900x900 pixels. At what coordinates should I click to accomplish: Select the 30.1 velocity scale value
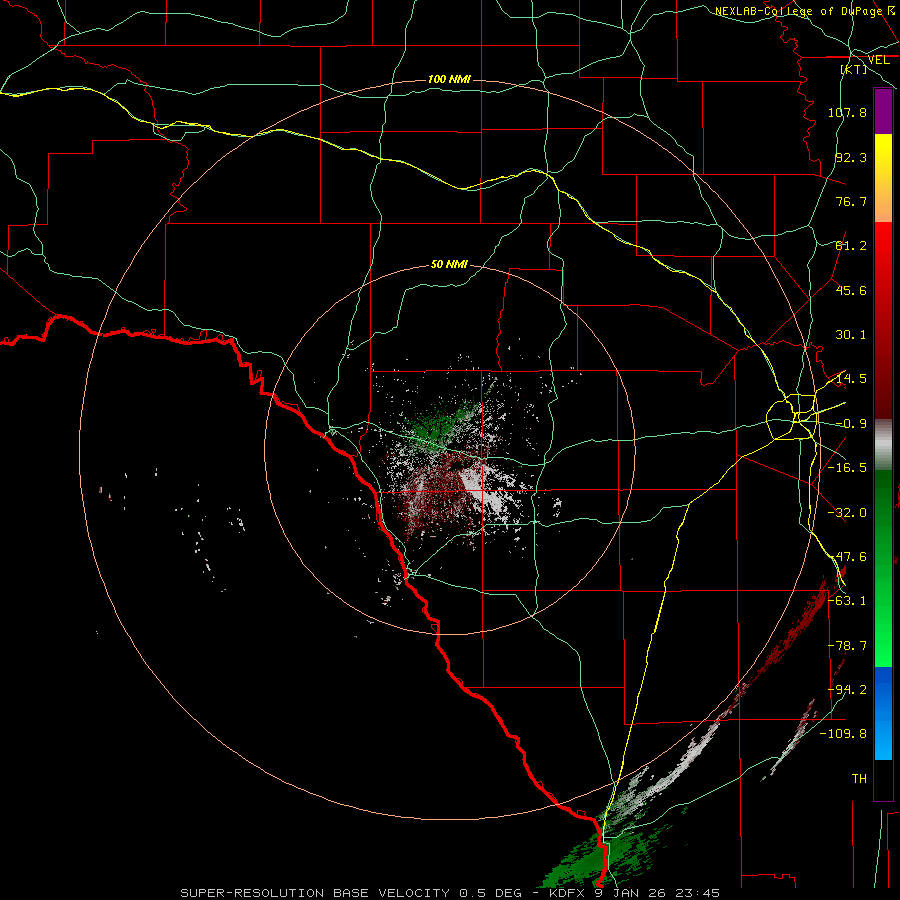pos(851,335)
